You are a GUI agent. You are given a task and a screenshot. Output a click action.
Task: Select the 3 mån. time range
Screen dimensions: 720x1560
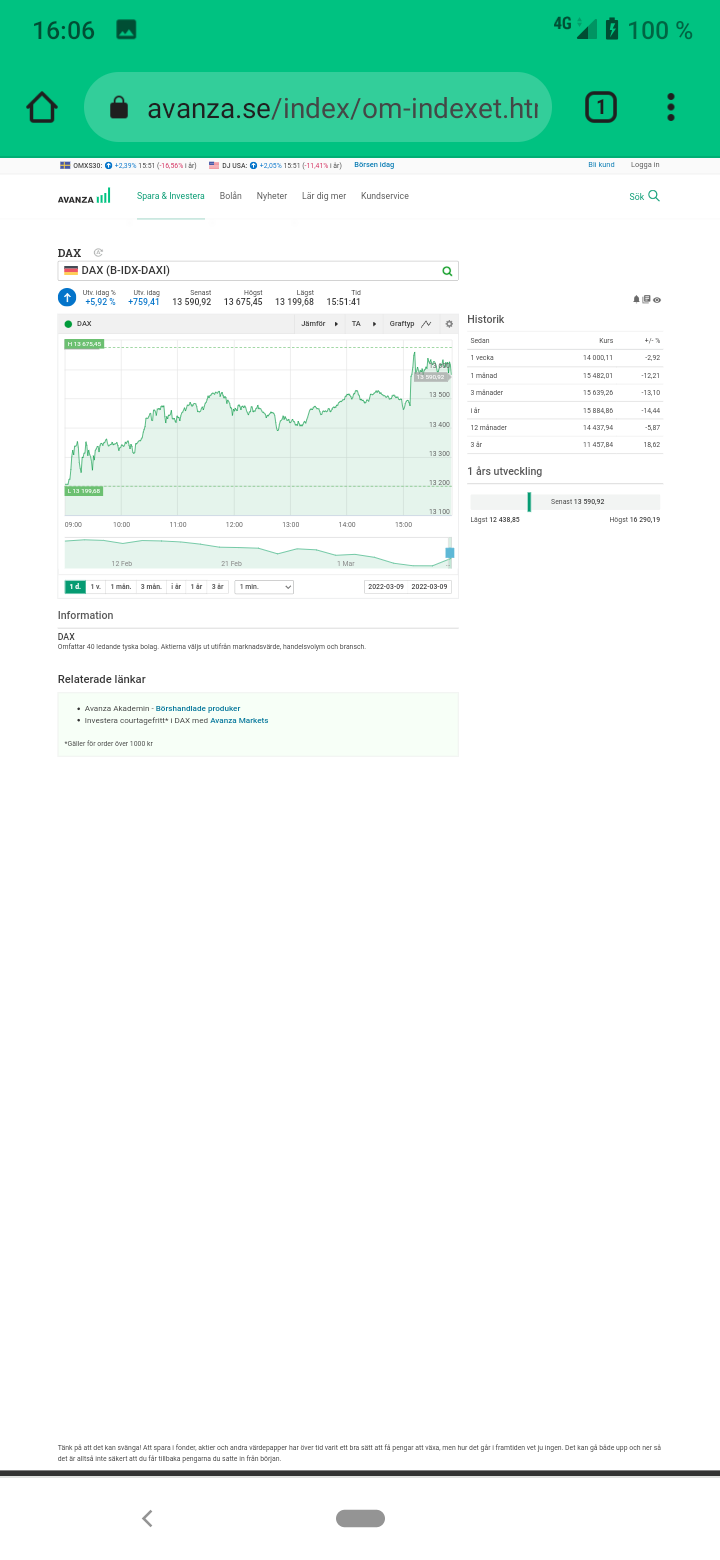point(151,587)
